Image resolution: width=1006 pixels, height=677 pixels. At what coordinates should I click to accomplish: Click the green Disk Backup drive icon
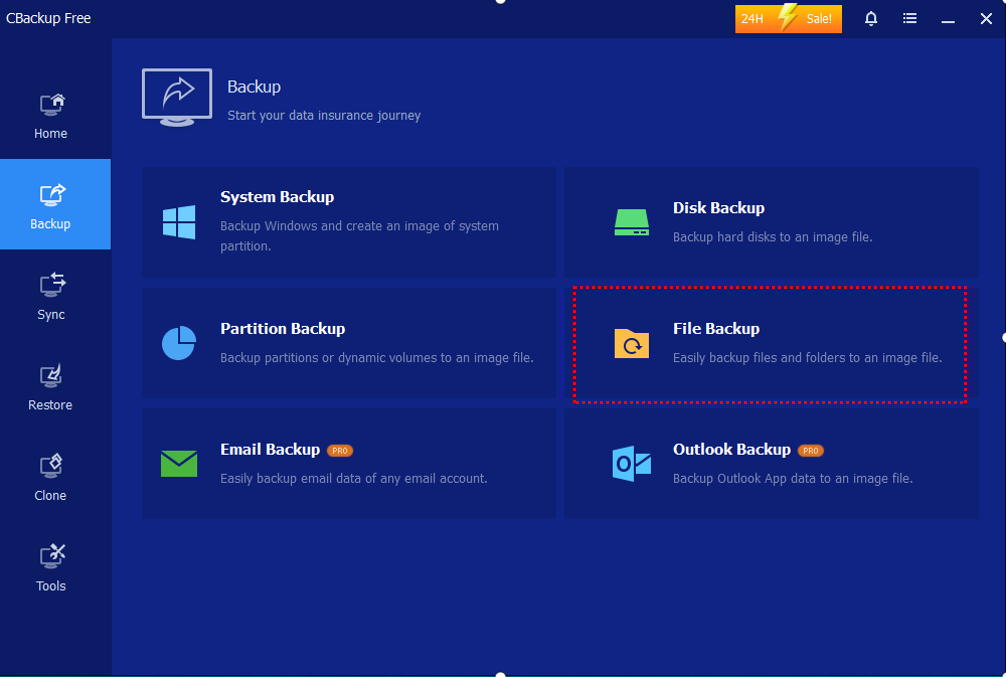631,222
